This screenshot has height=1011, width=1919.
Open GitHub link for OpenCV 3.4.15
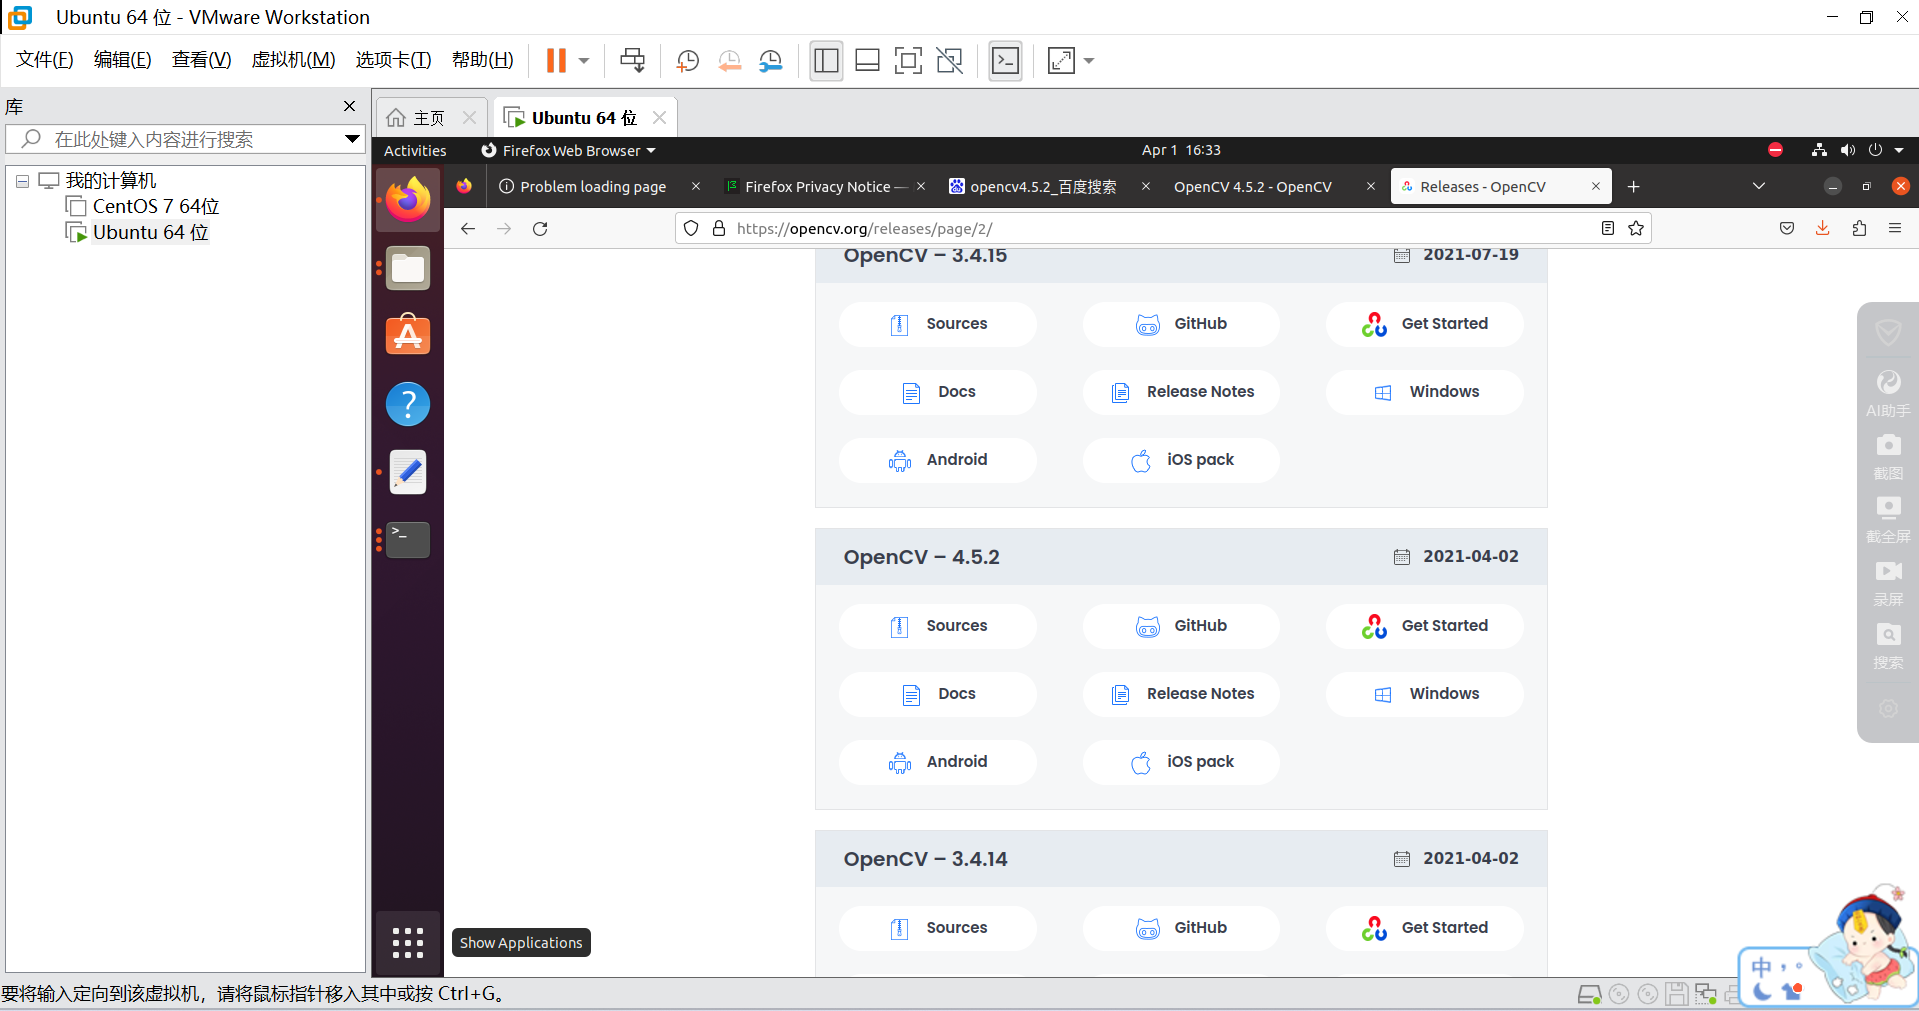[1181, 324]
